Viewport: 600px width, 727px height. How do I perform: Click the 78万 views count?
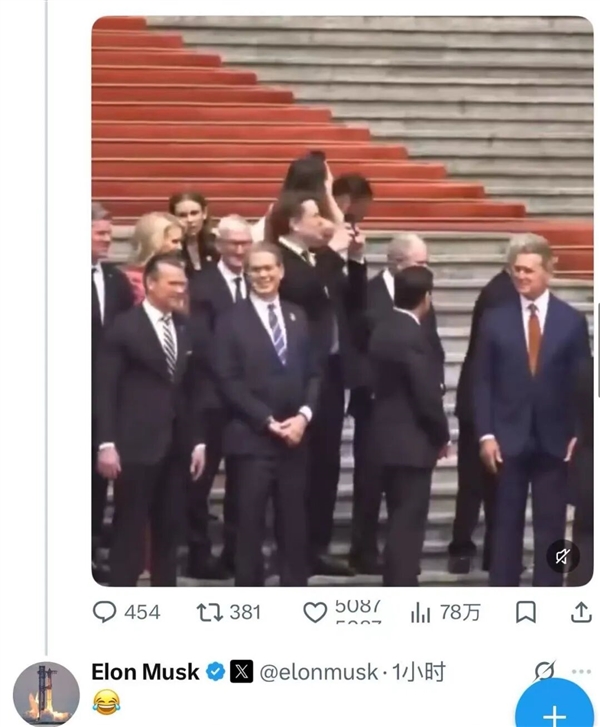460,612
